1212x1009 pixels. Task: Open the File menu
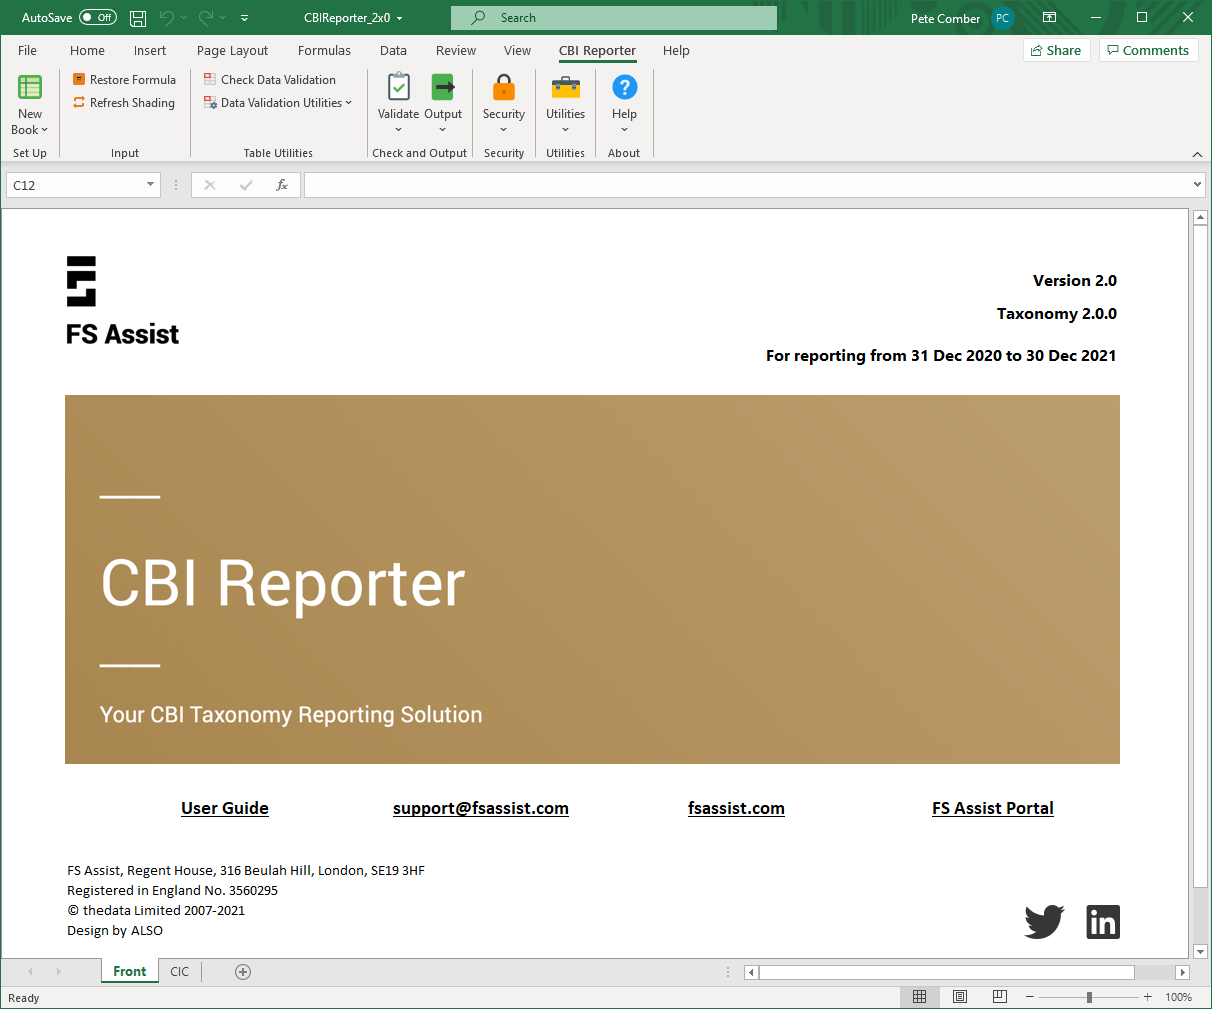27,51
